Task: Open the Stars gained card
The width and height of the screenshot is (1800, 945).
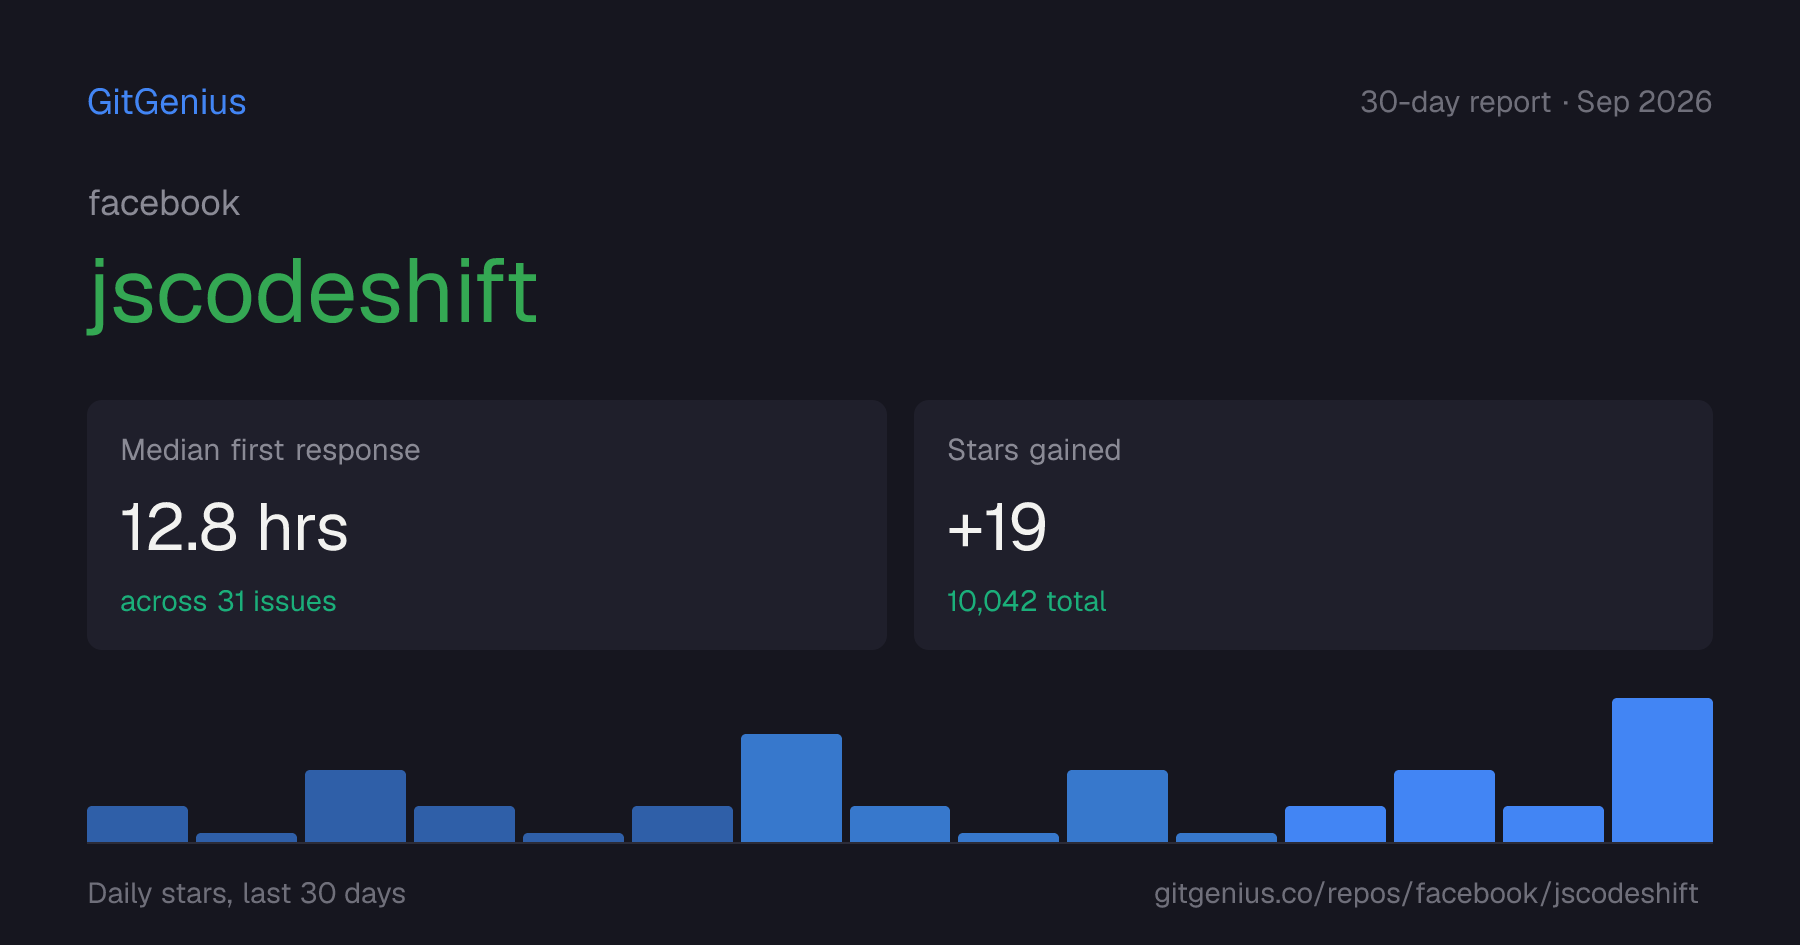Action: (1313, 525)
